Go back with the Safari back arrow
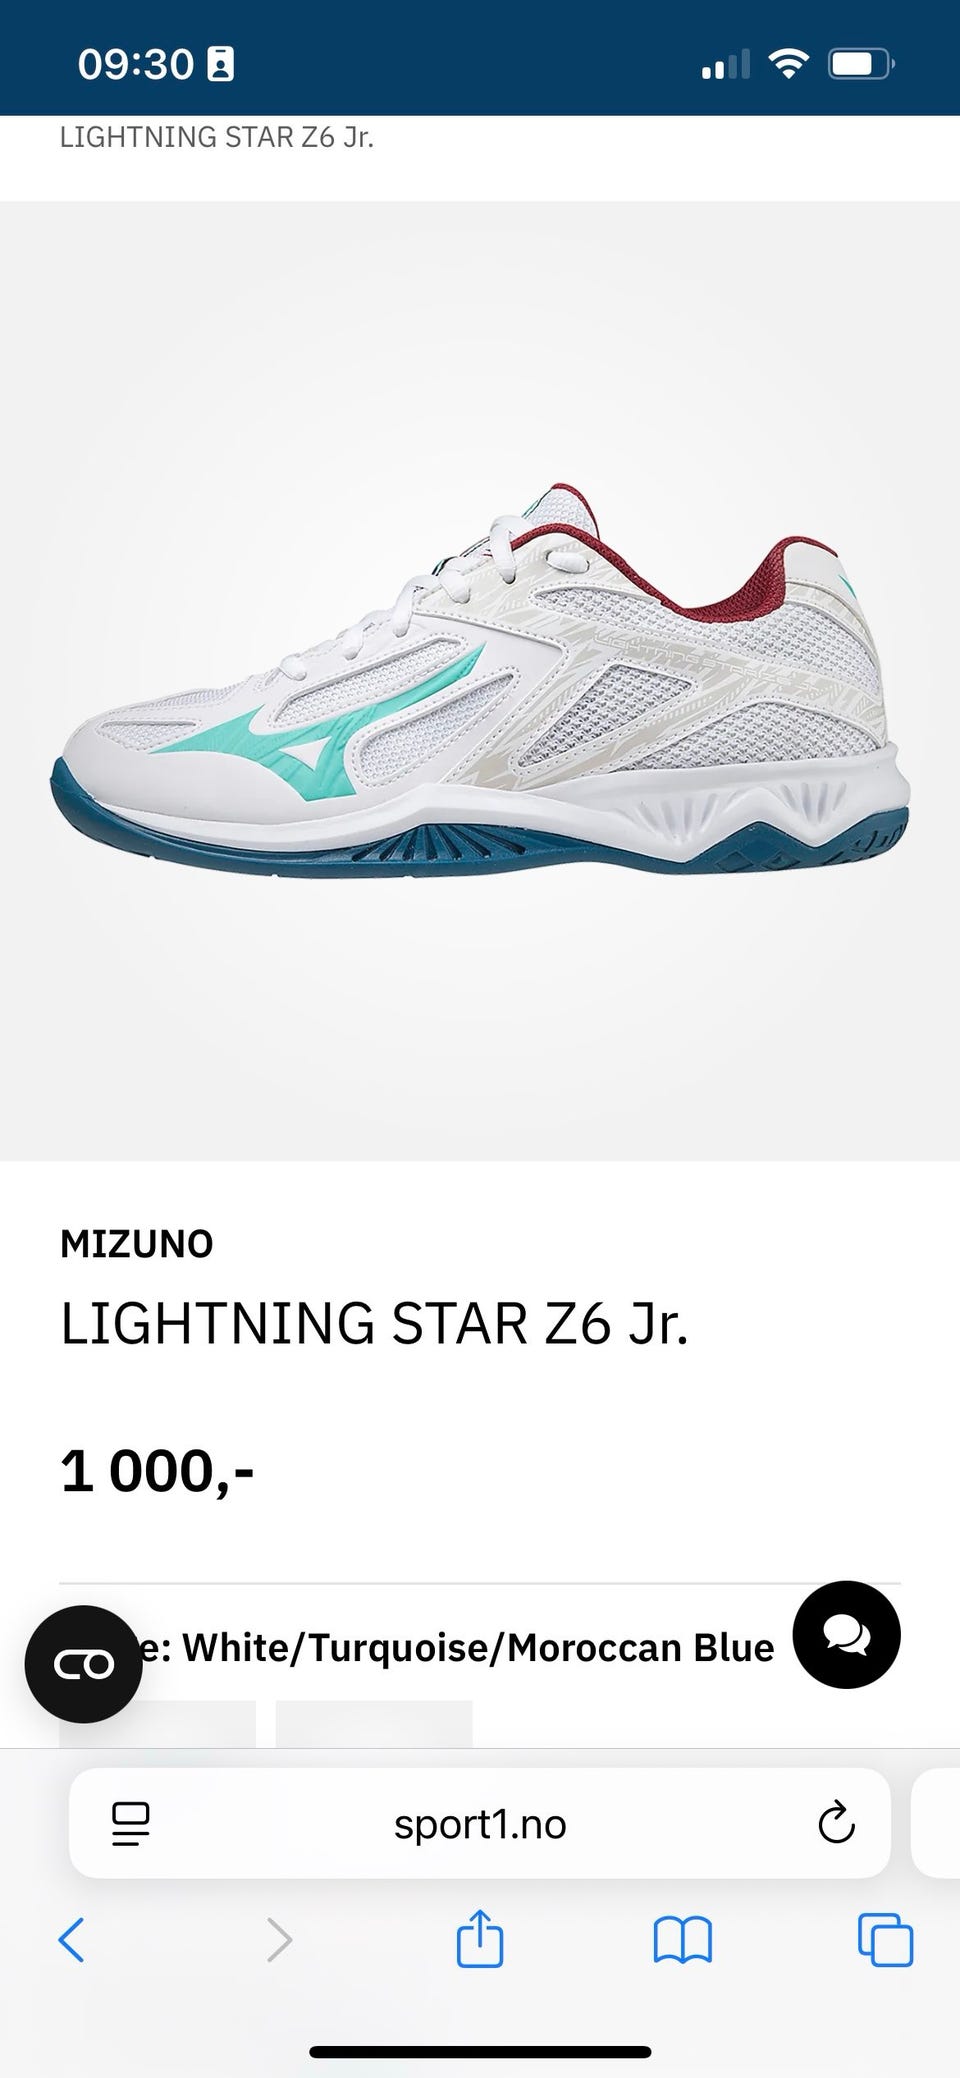Image resolution: width=960 pixels, height=2078 pixels. (x=72, y=1940)
